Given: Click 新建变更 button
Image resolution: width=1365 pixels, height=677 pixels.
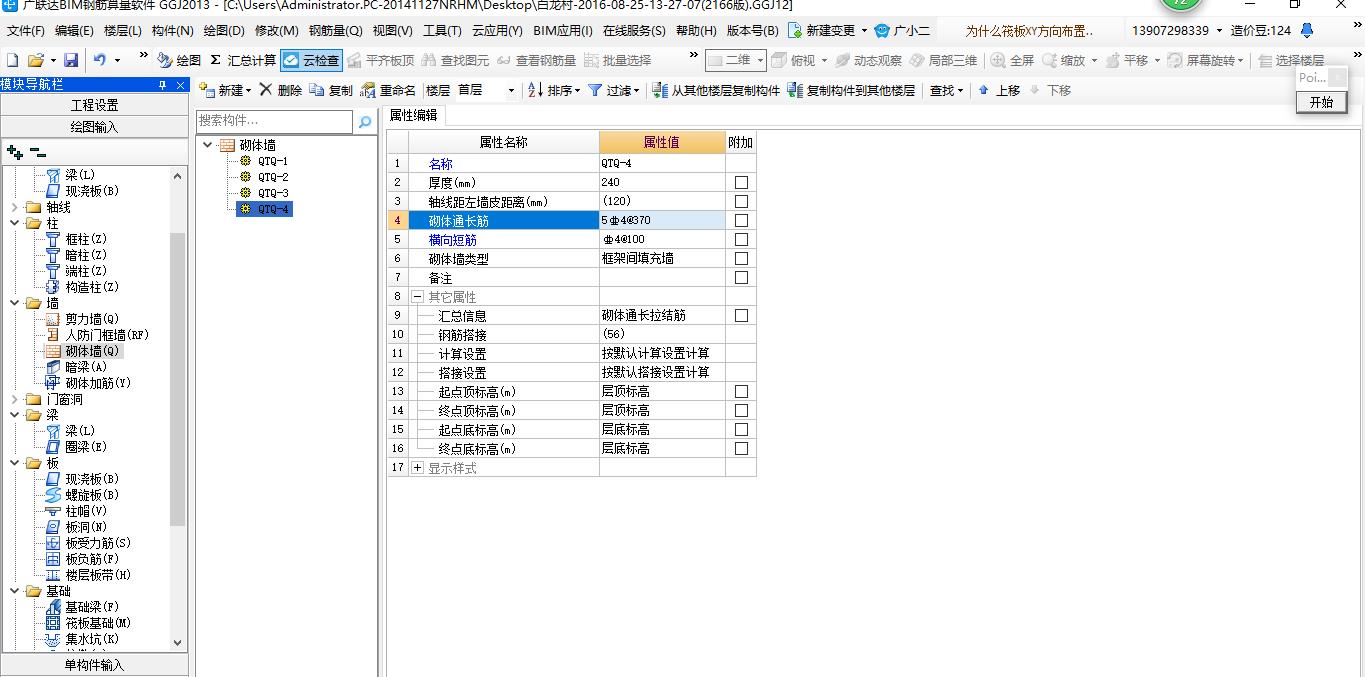Looking at the screenshot, I should 829,31.
